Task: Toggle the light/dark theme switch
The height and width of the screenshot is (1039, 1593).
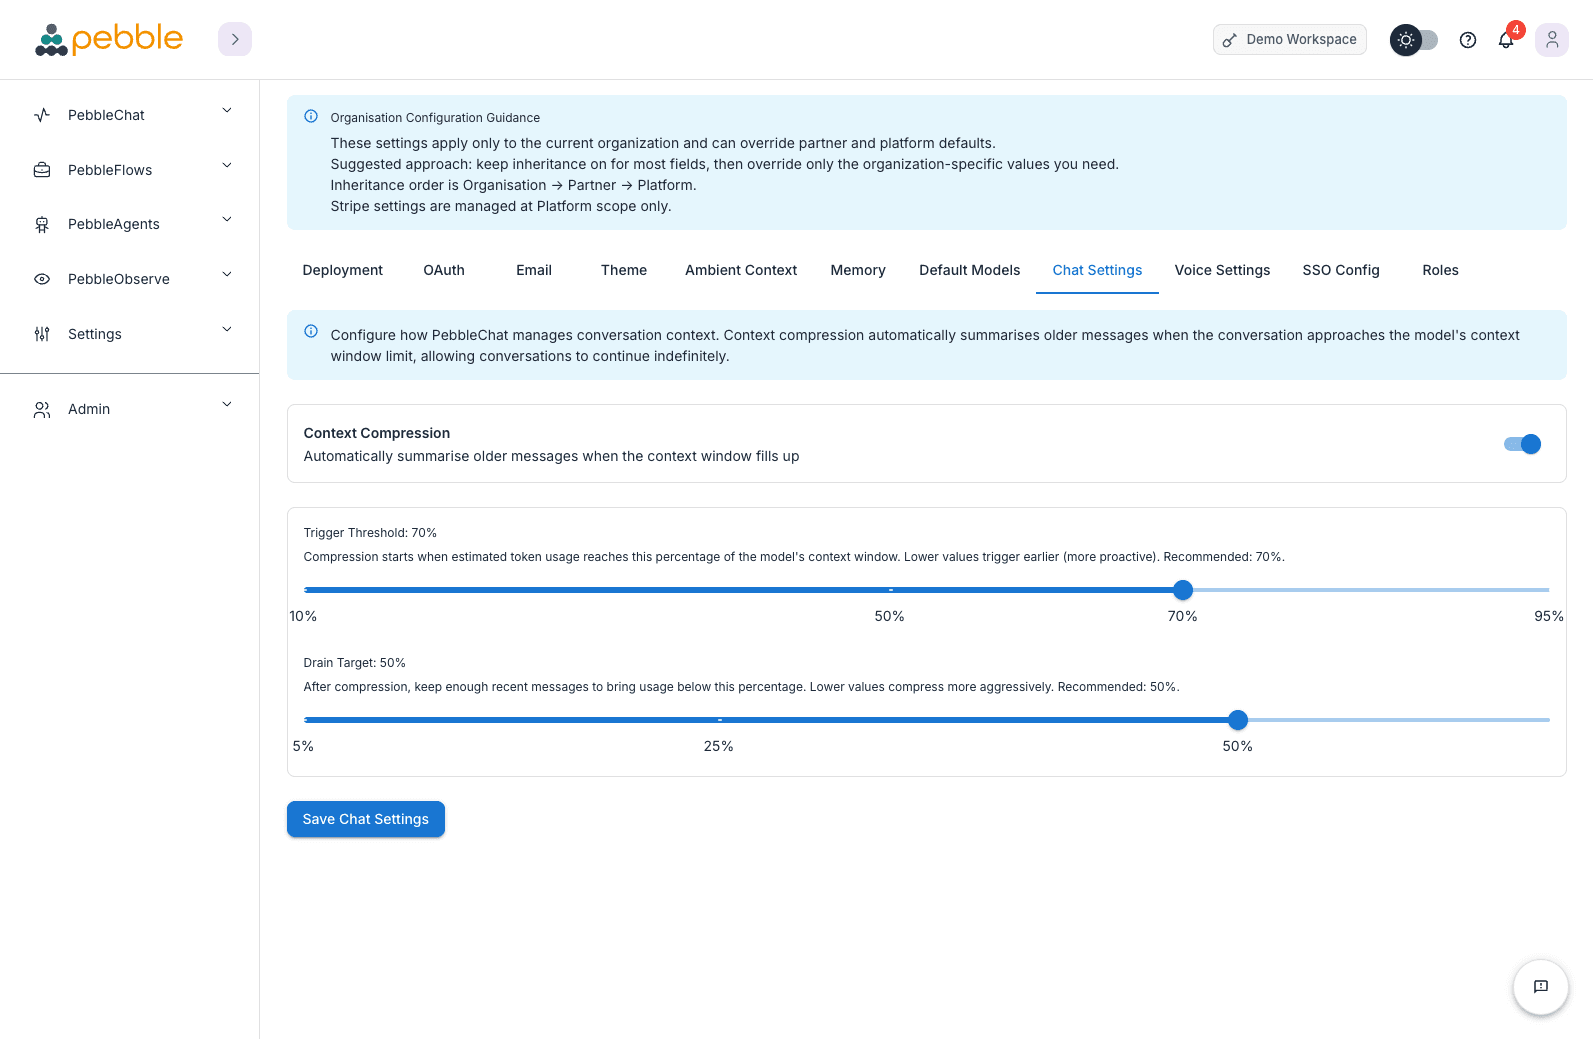Action: (x=1414, y=40)
